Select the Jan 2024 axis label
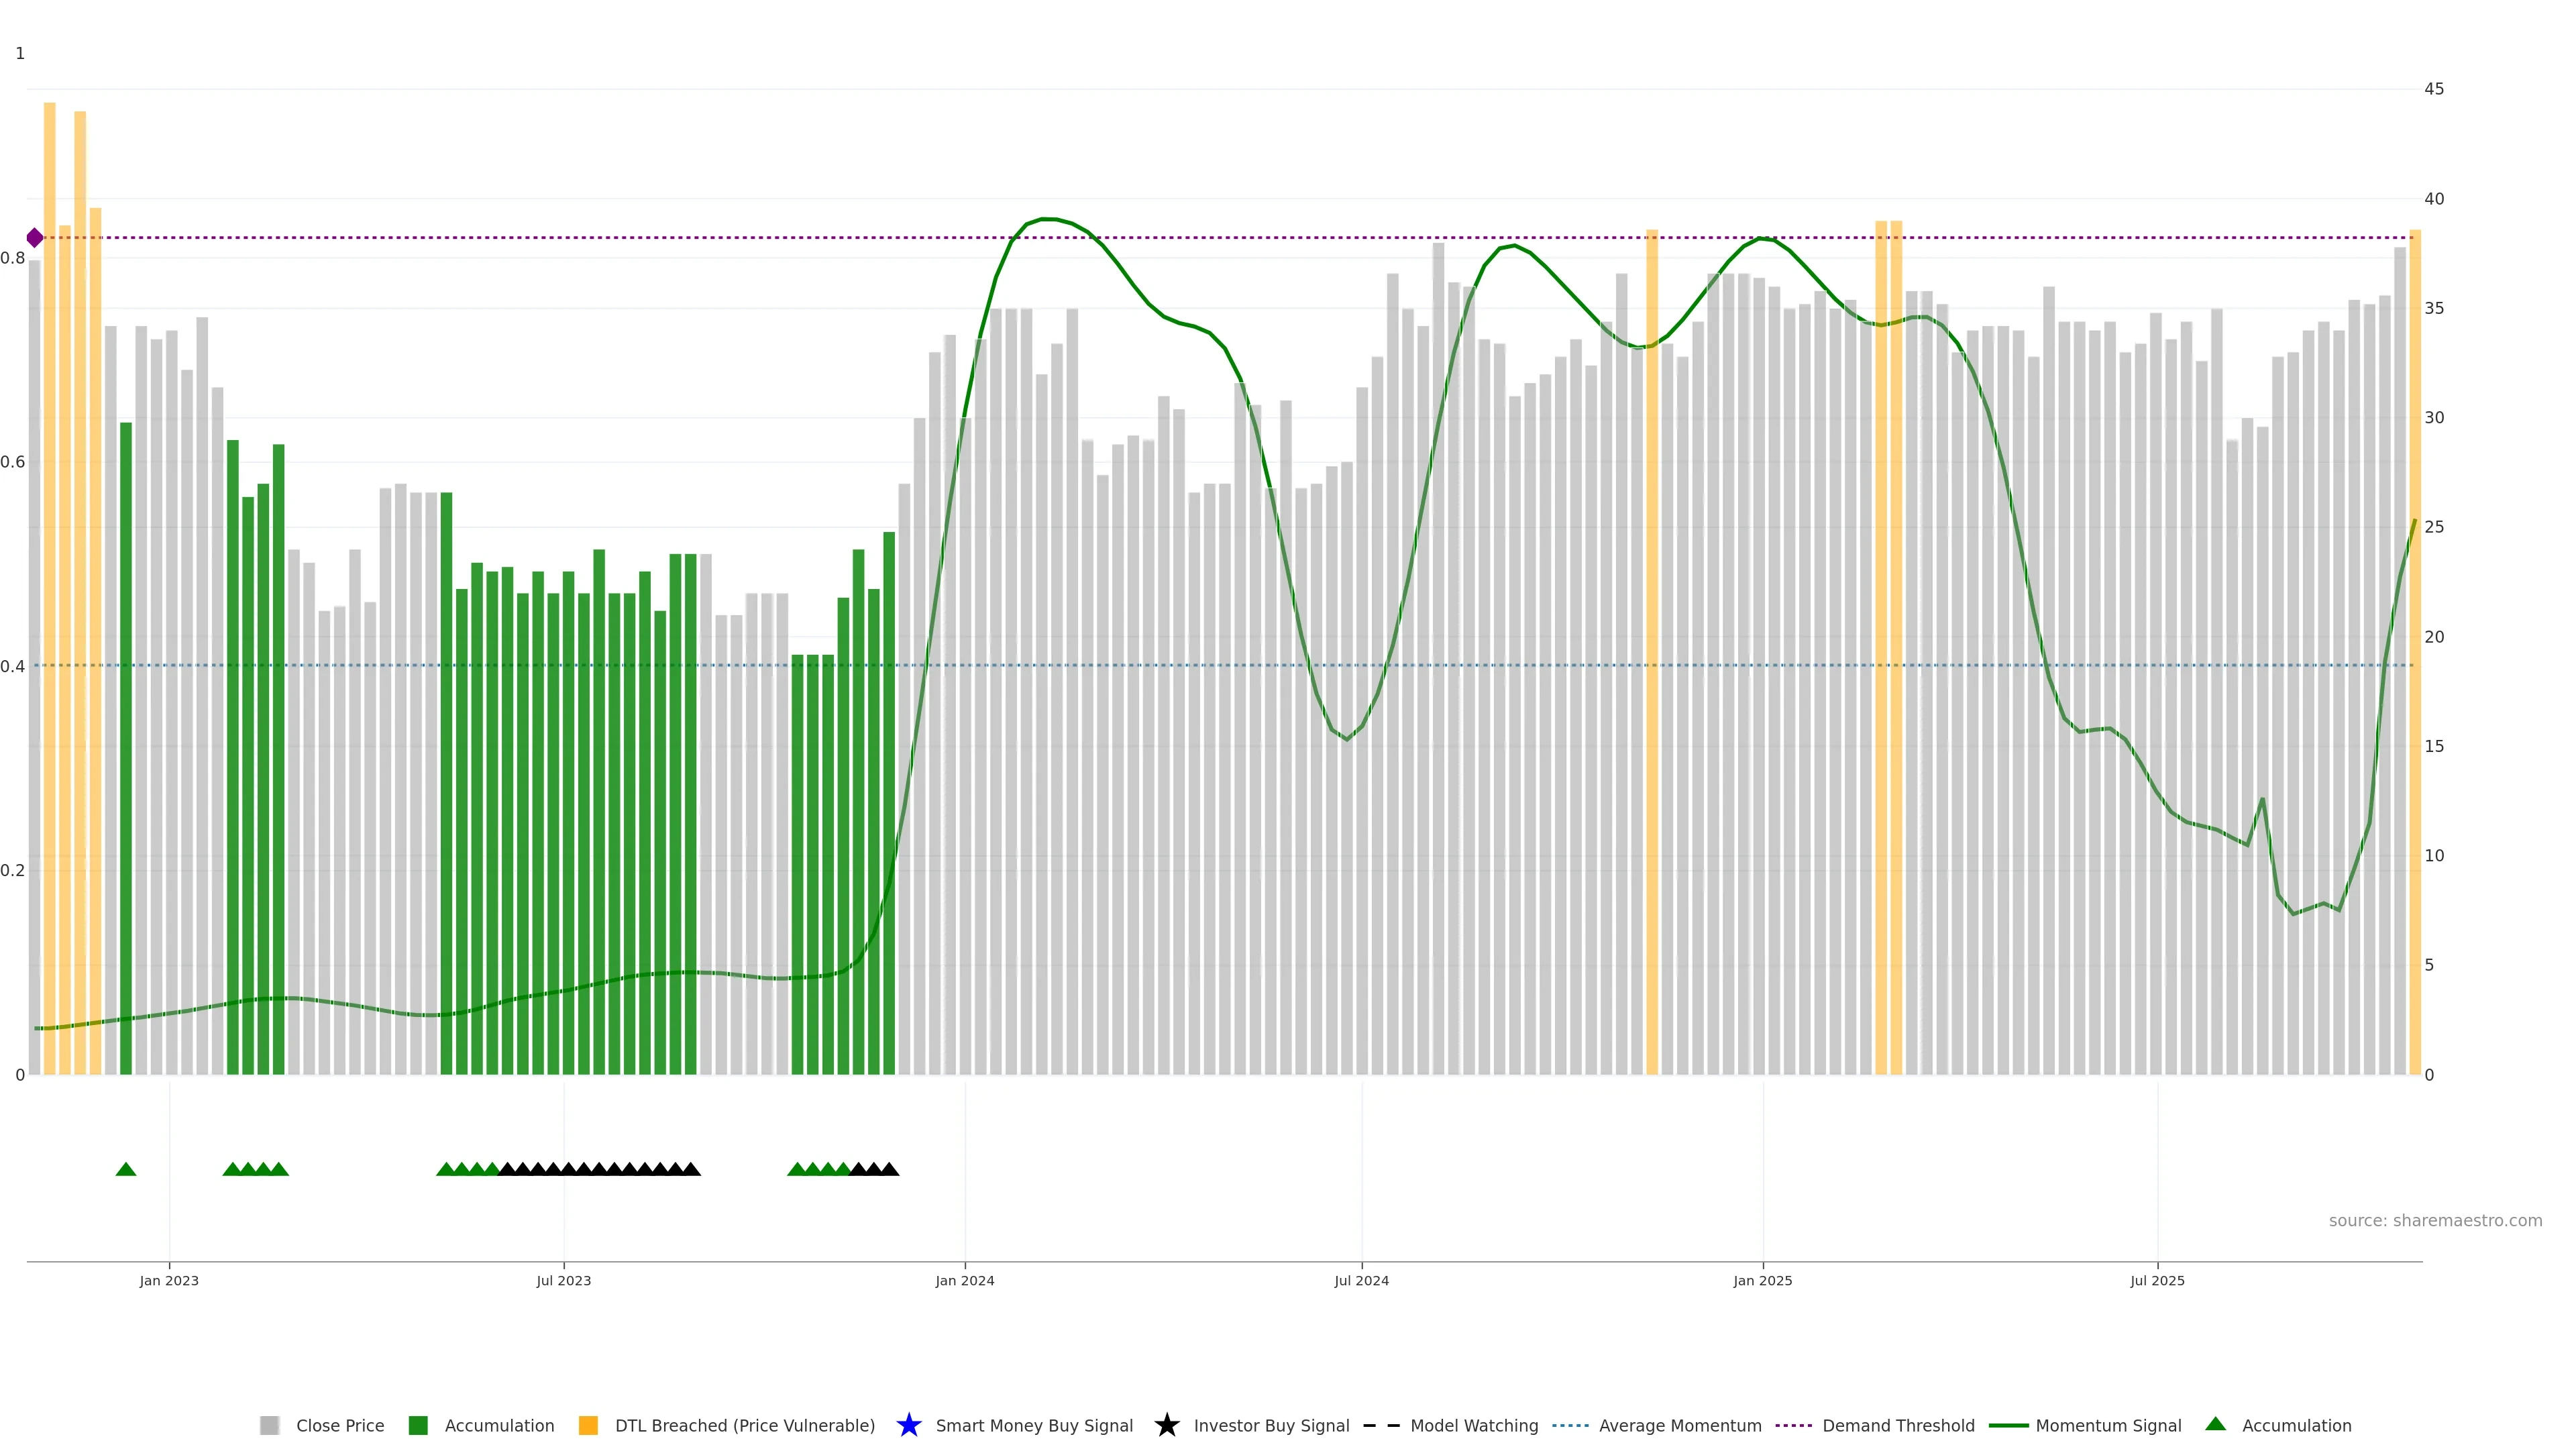Image resolution: width=2576 pixels, height=1449 pixels. point(964,1280)
